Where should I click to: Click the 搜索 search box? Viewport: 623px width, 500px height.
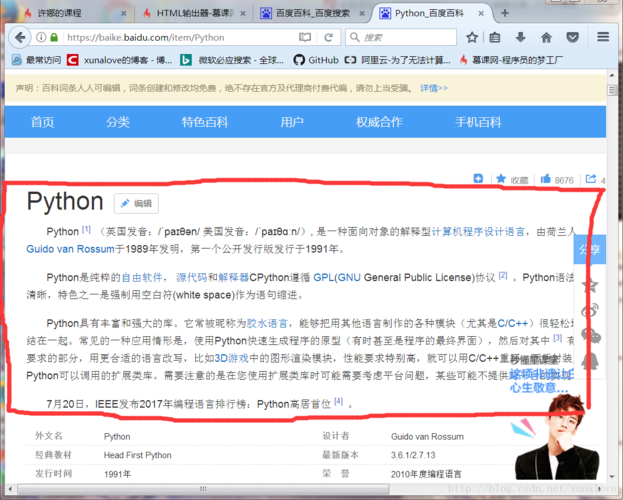(401, 37)
